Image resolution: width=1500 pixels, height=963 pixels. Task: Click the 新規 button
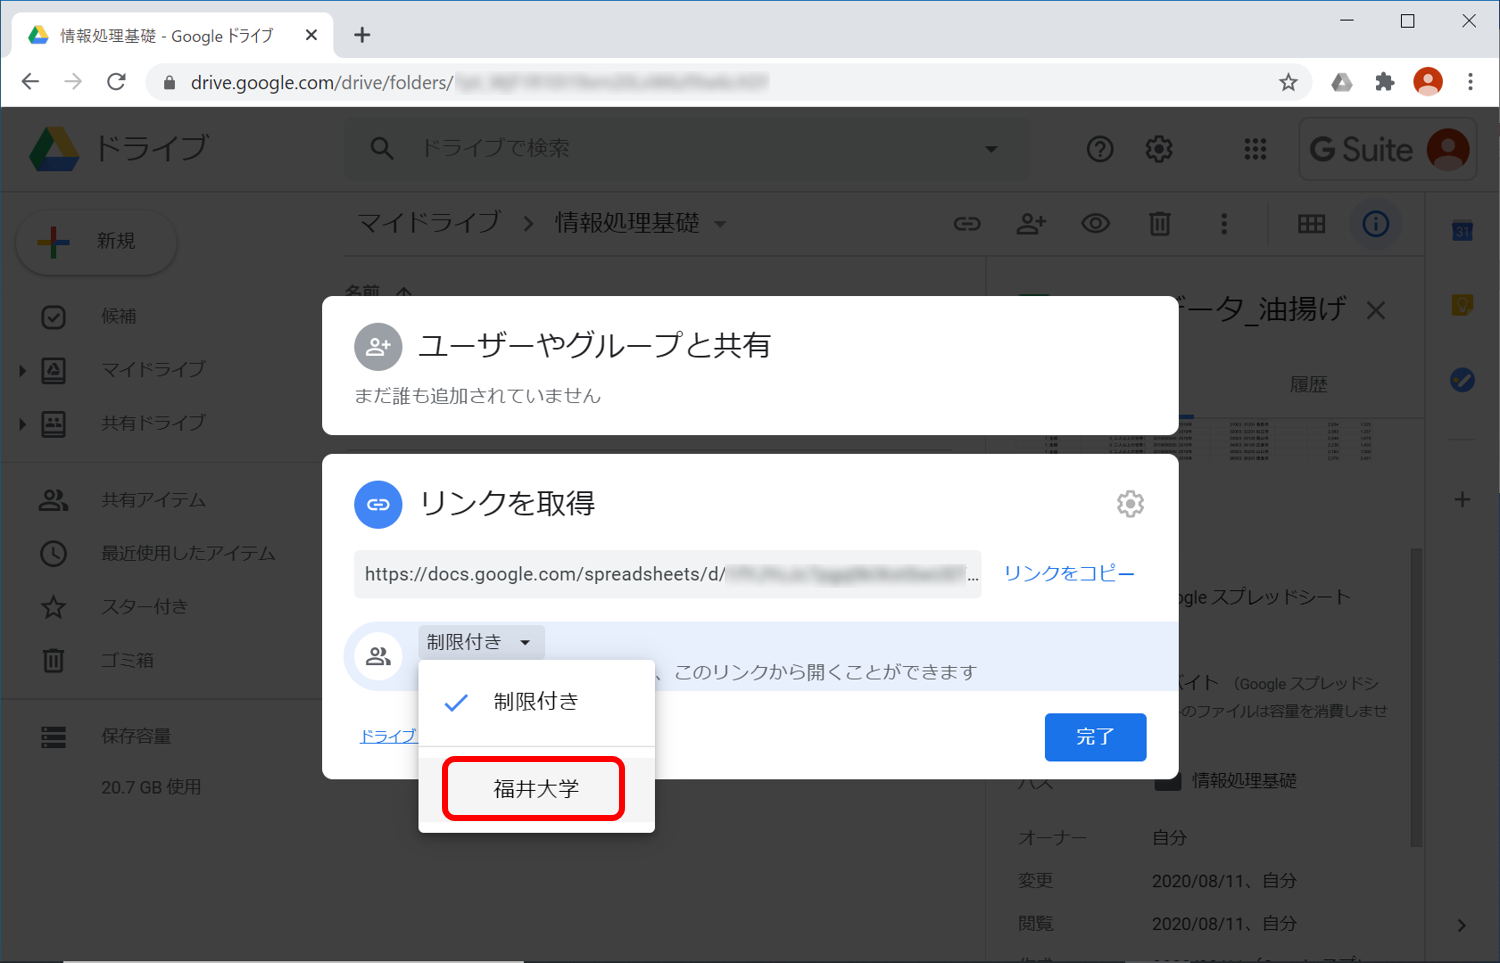click(x=97, y=241)
